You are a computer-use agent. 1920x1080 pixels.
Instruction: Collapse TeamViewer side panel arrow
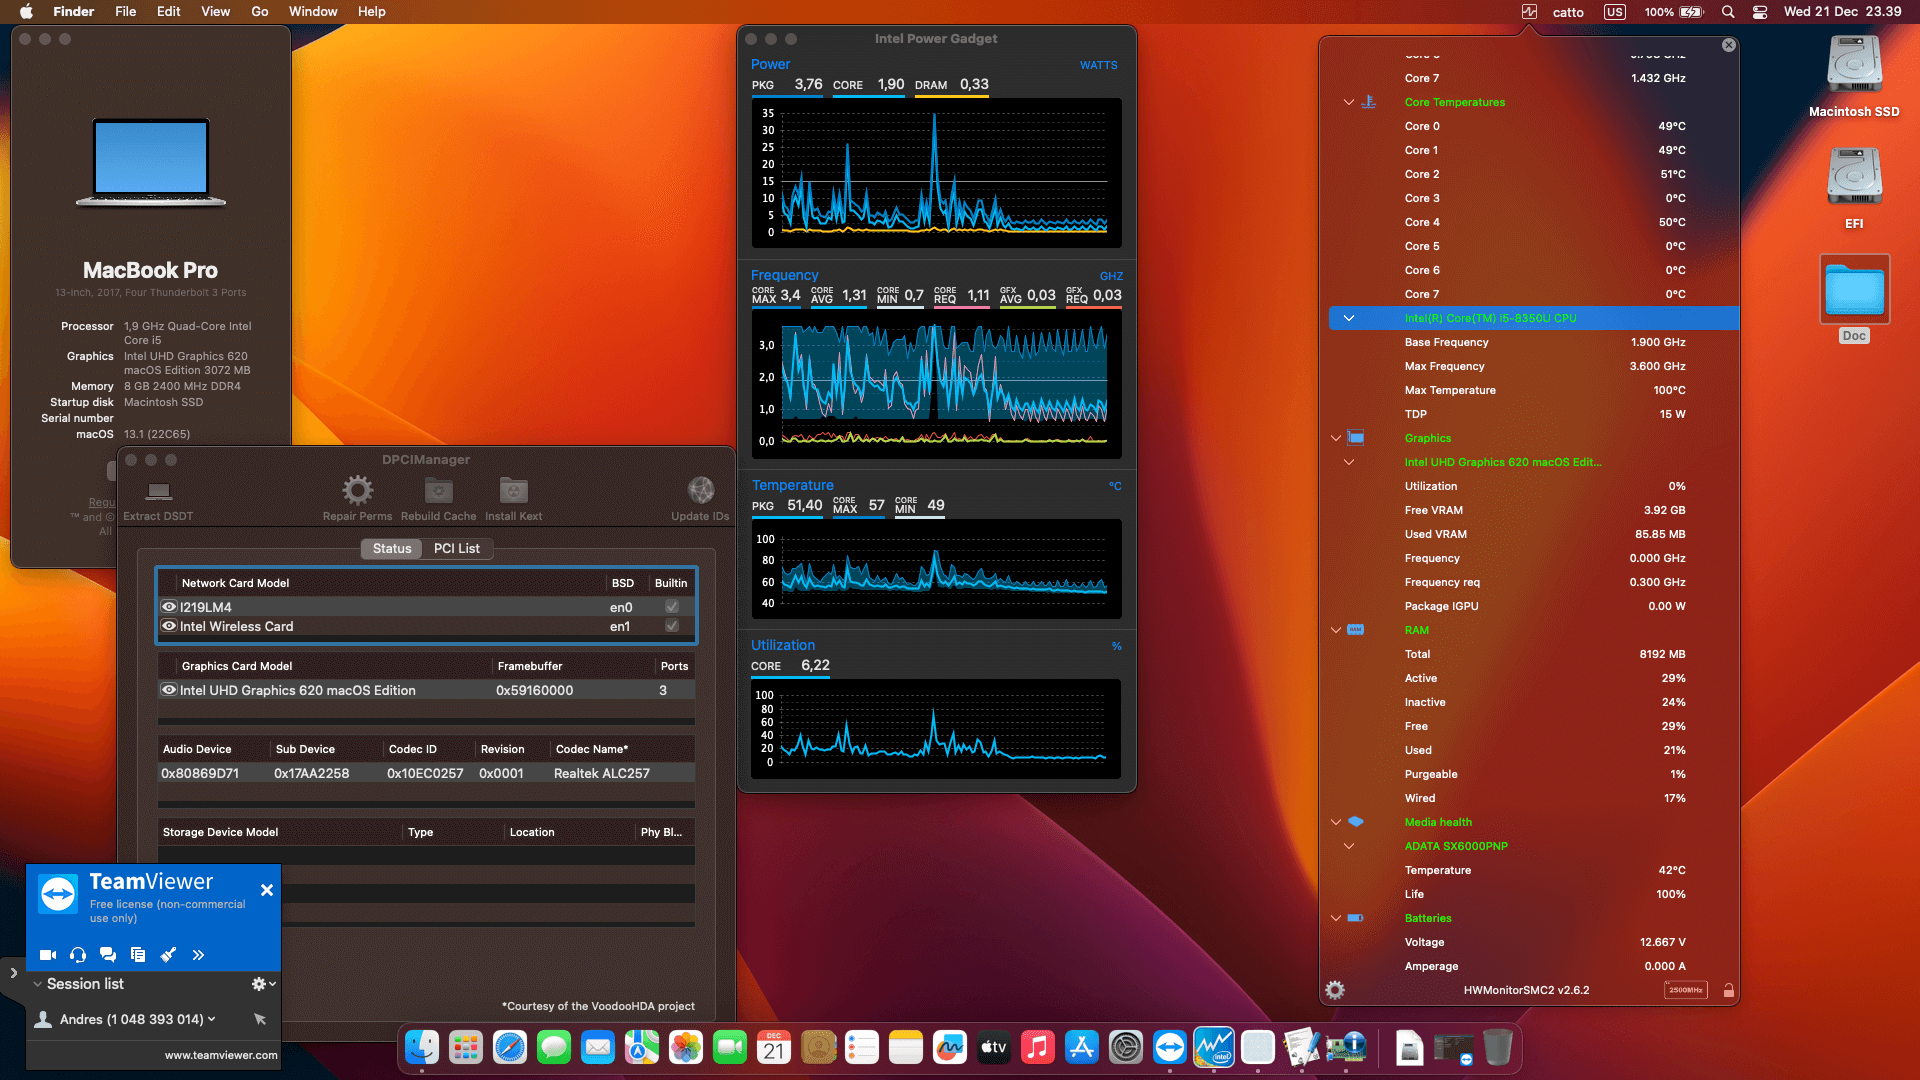click(13, 972)
